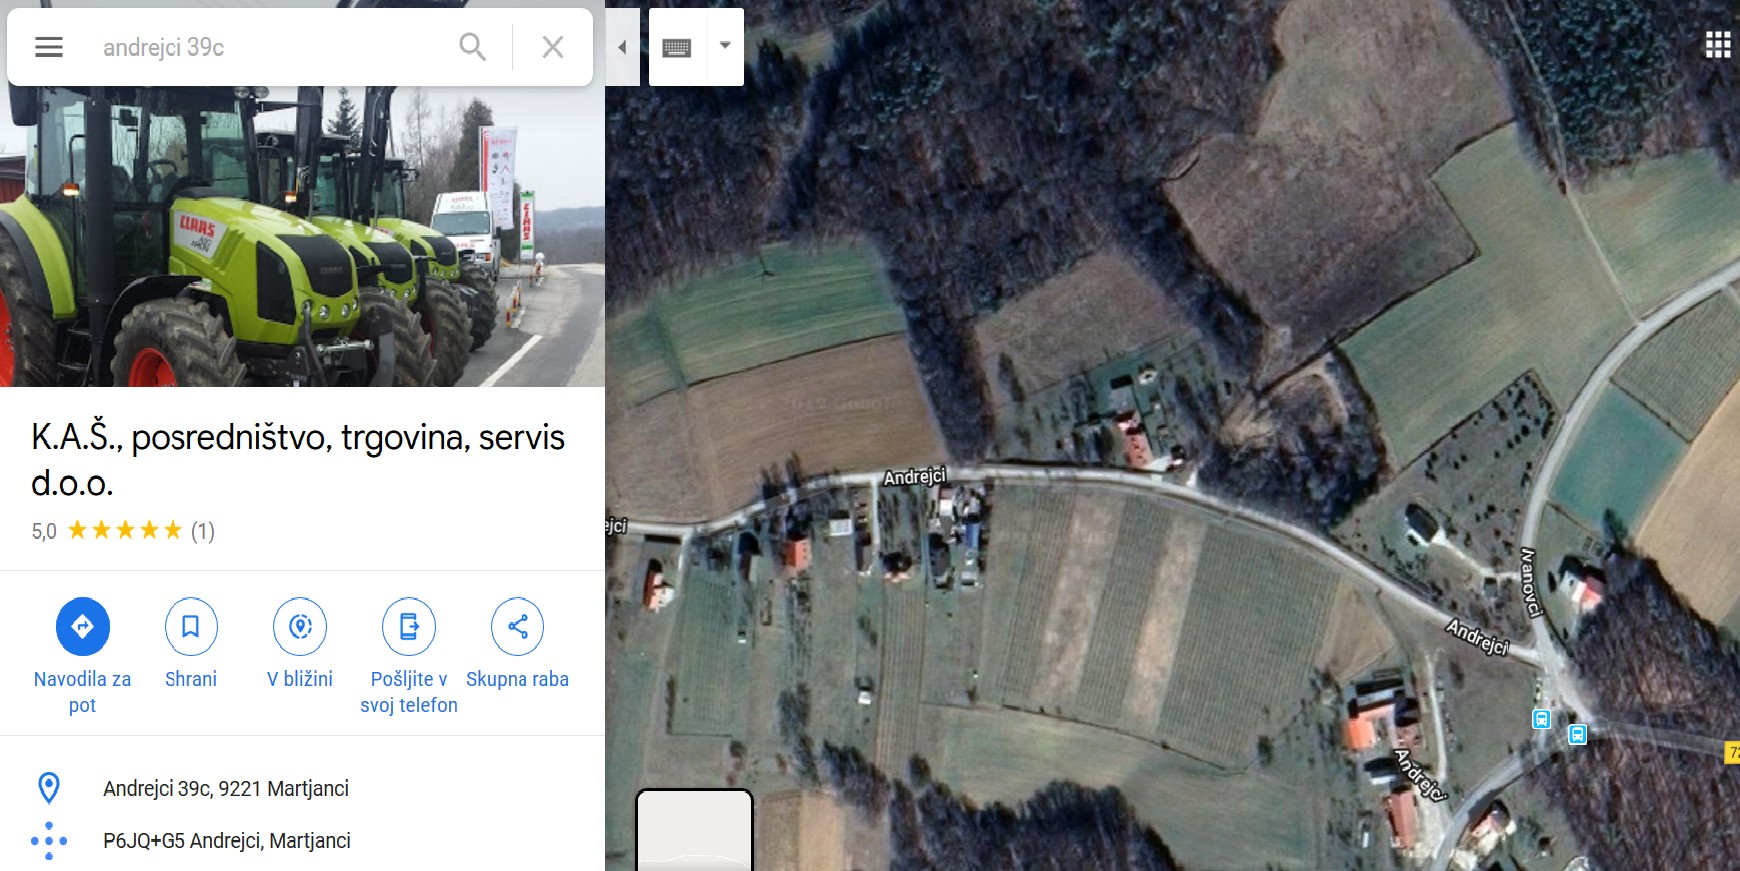Open the single review count (1)
1740x871 pixels.
[x=203, y=531]
